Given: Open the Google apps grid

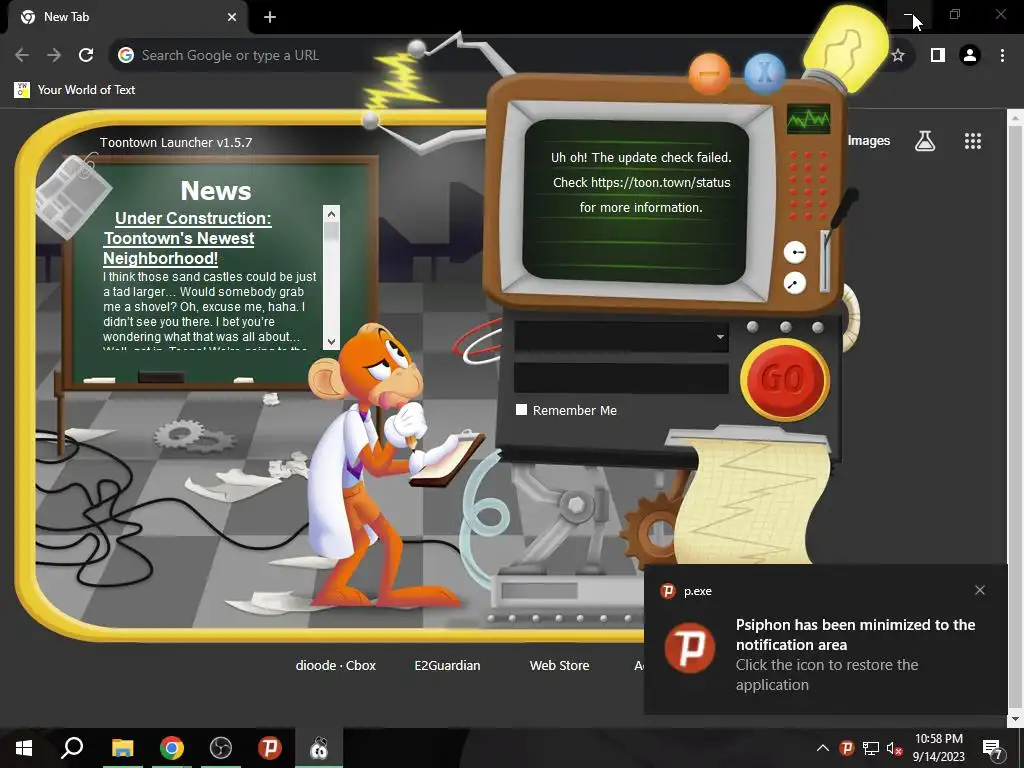Looking at the screenshot, I should (972, 140).
